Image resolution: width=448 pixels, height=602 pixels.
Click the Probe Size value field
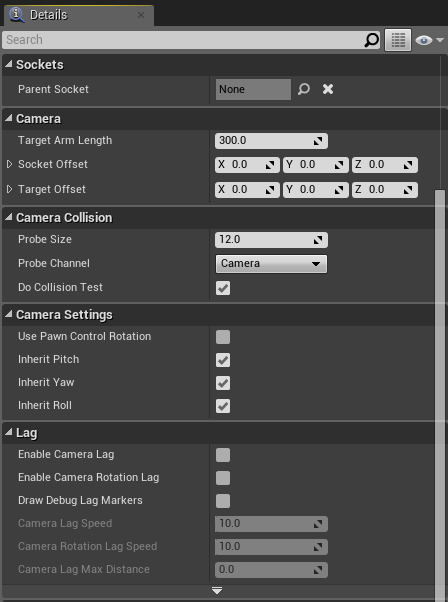(x=271, y=240)
